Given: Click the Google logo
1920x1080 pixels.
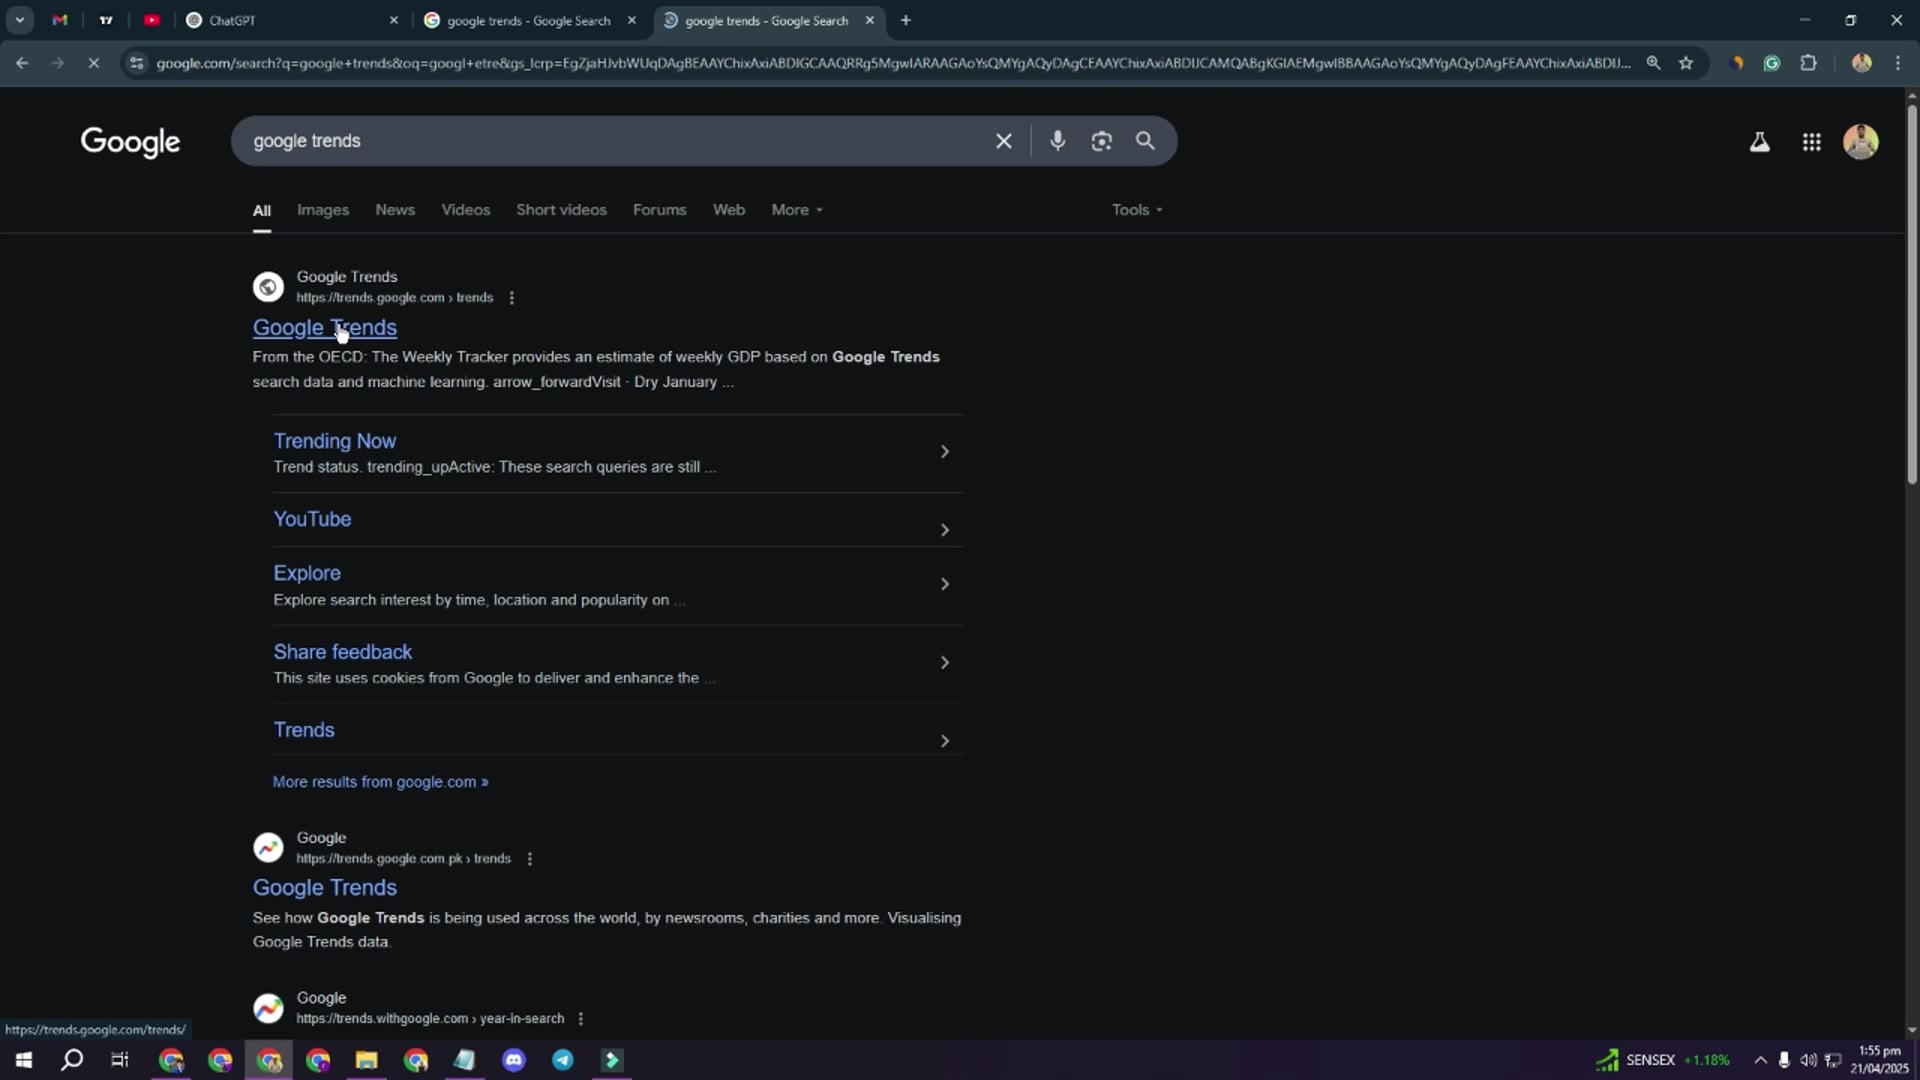Looking at the screenshot, I should click(x=130, y=142).
